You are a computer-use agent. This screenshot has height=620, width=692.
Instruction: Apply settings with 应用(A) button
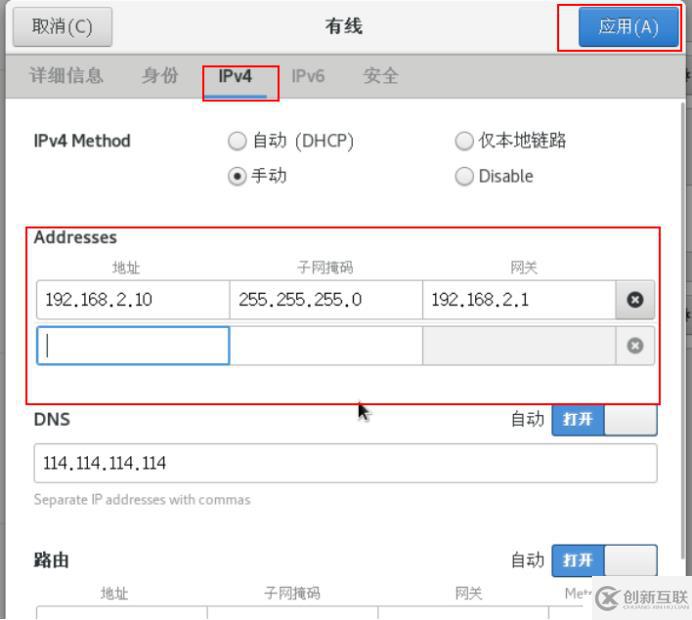tap(628, 27)
